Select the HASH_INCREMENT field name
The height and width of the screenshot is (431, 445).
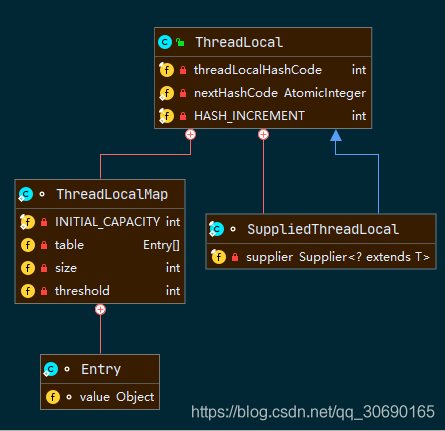249,116
